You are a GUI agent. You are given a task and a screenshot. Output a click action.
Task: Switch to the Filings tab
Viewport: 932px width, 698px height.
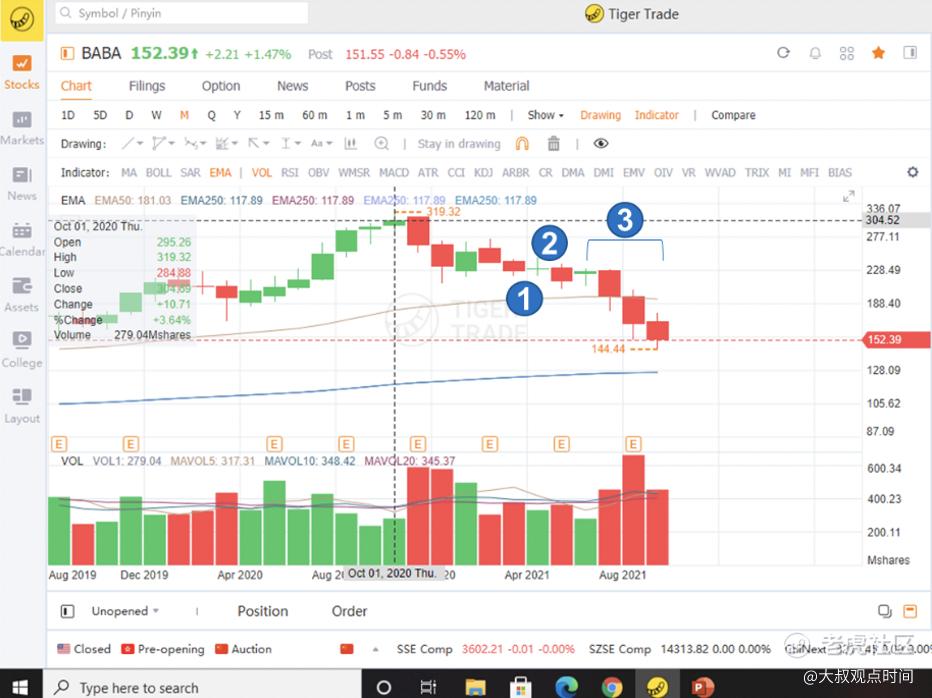tap(147, 86)
